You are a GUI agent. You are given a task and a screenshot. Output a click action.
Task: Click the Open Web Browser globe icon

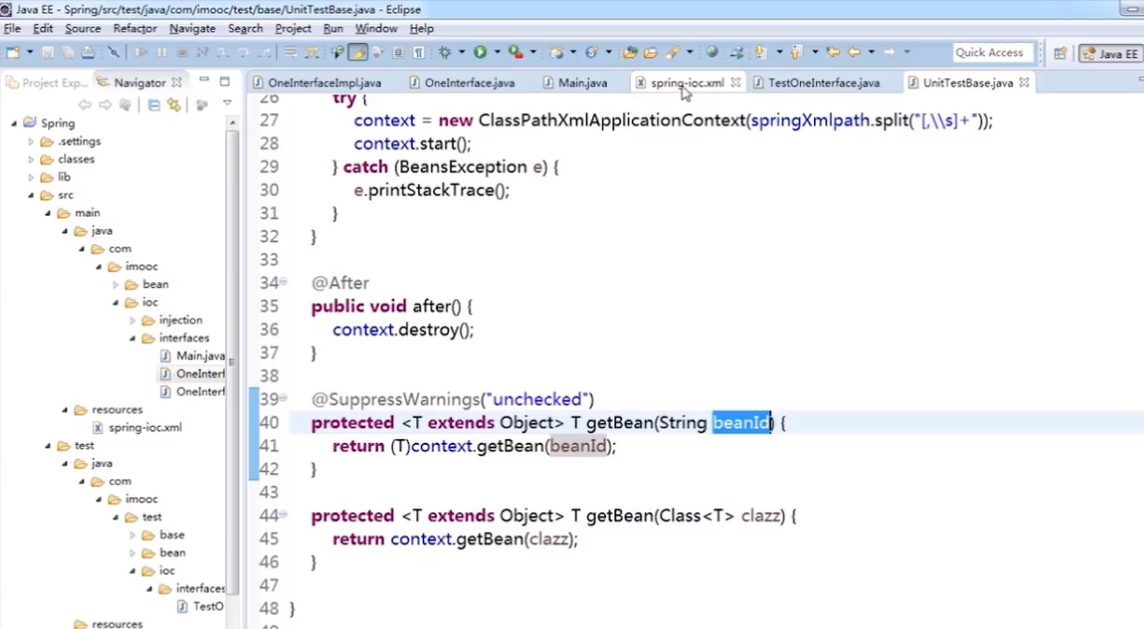click(x=712, y=52)
